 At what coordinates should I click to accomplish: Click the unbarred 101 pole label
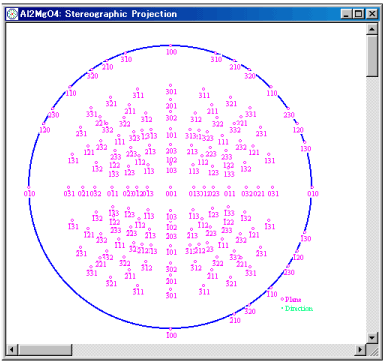[x=171, y=135]
